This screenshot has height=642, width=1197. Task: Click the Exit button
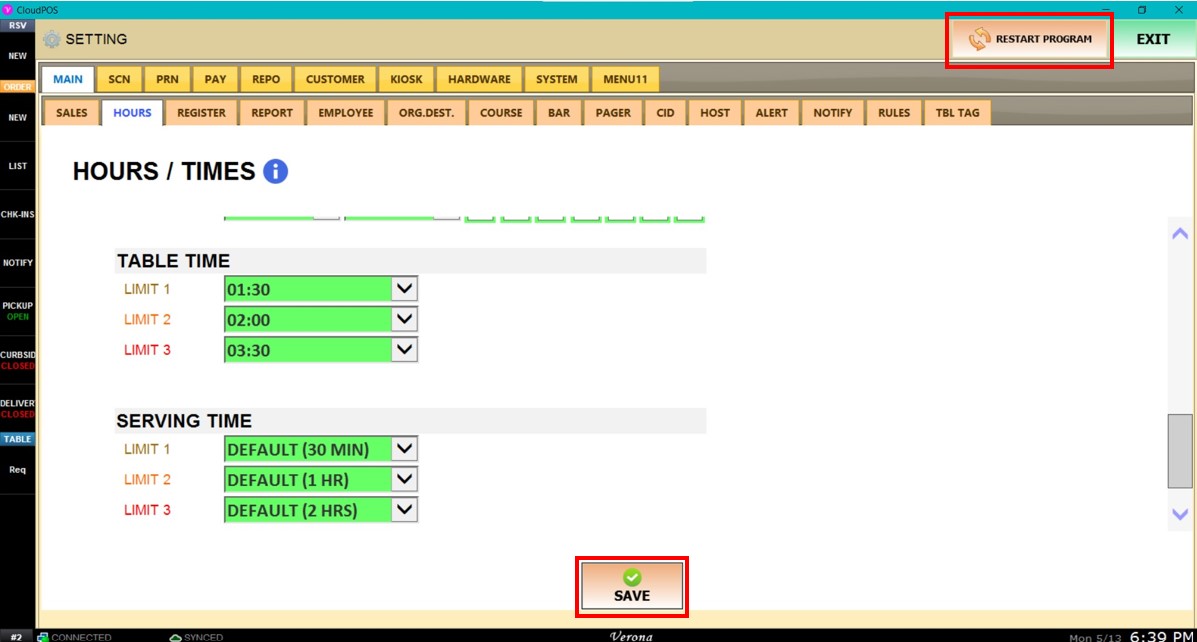(1152, 40)
